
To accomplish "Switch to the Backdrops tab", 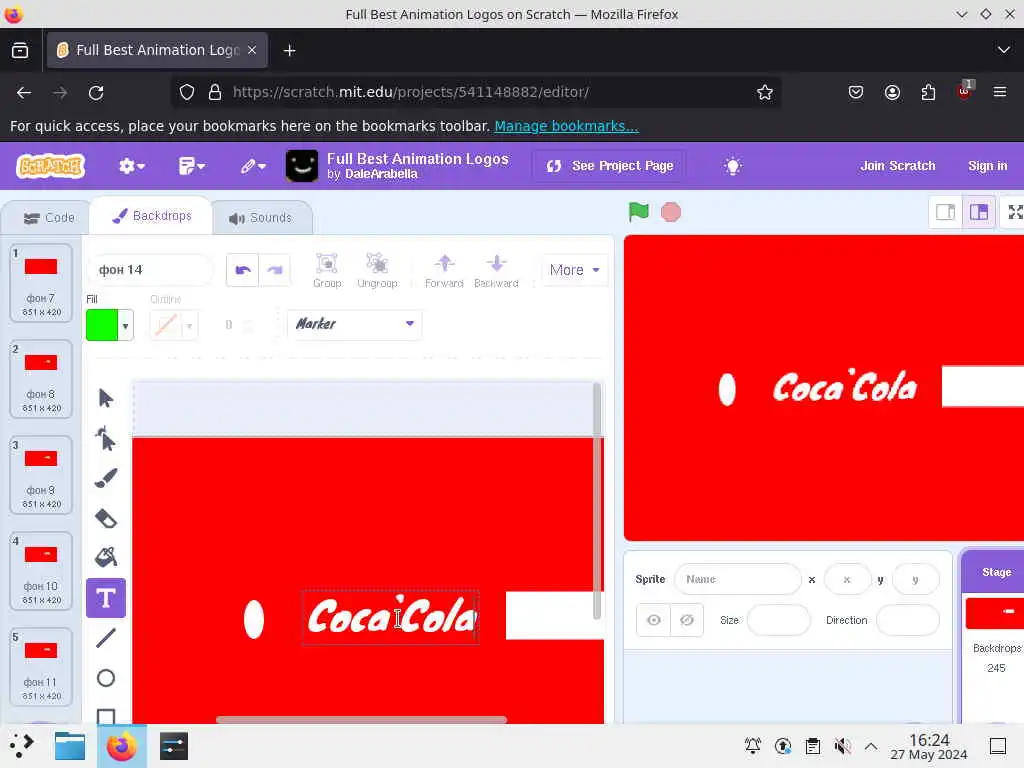I will [152, 216].
